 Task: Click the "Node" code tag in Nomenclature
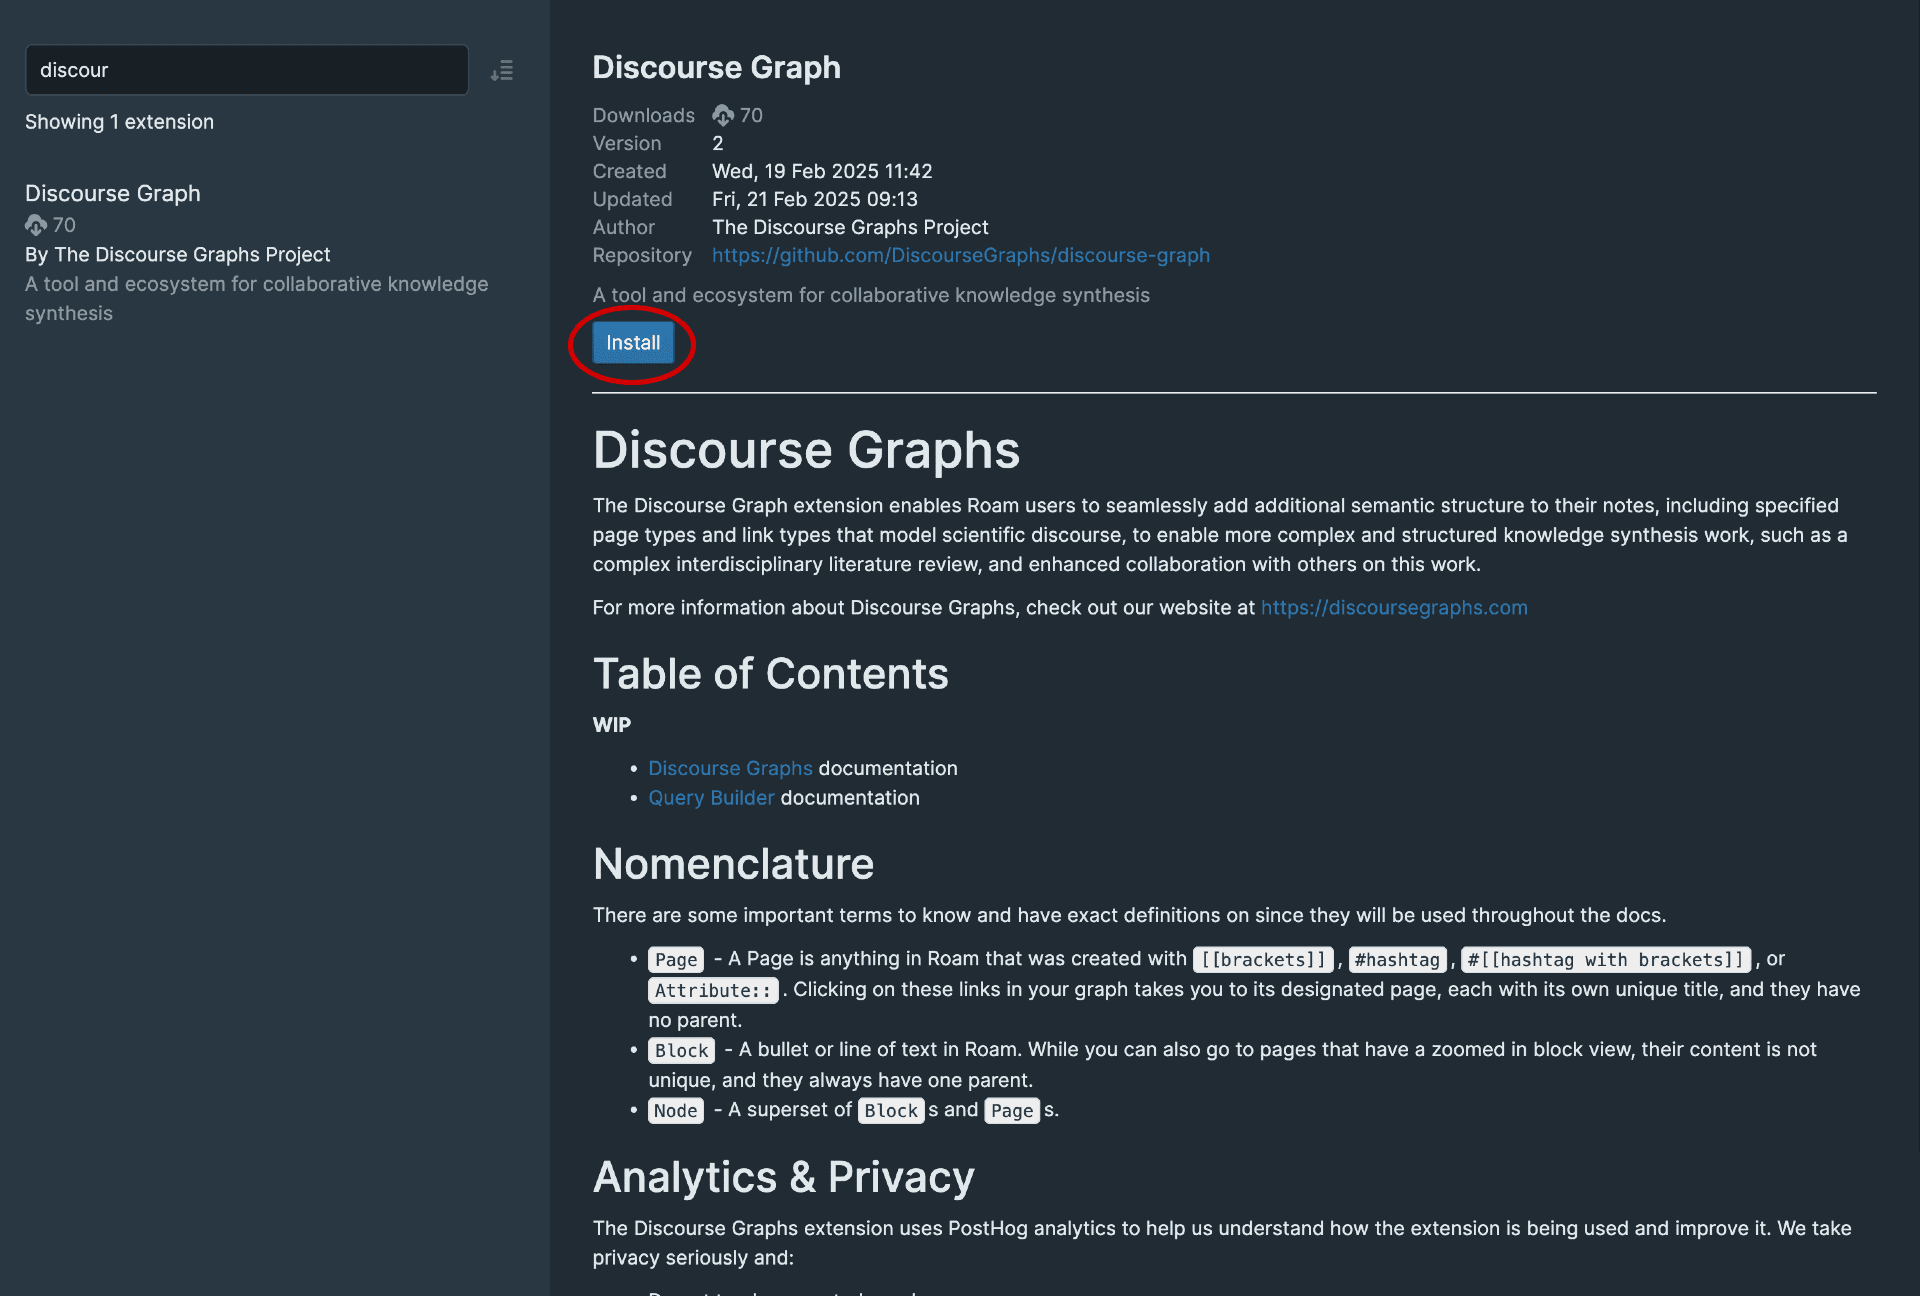point(675,1111)
